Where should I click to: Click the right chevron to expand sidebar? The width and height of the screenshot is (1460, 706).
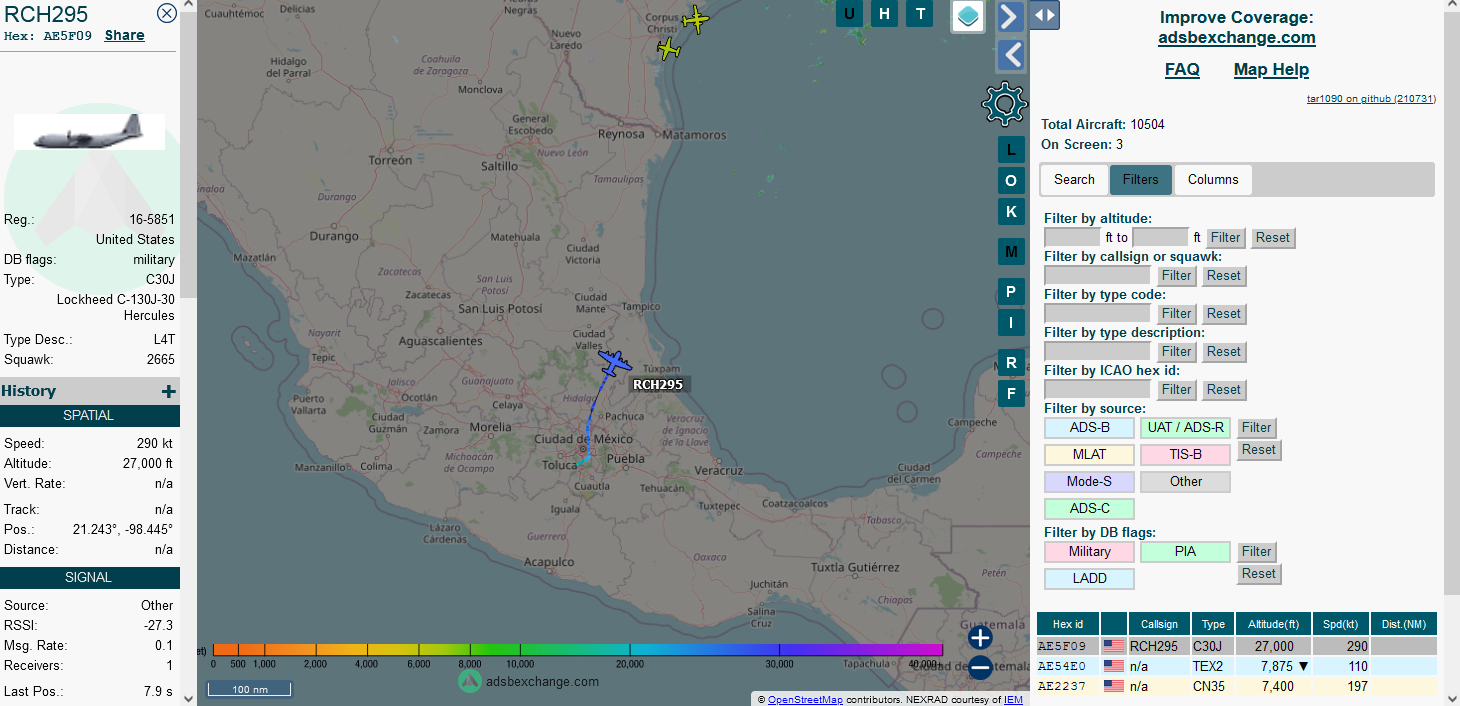(1010, 16)
